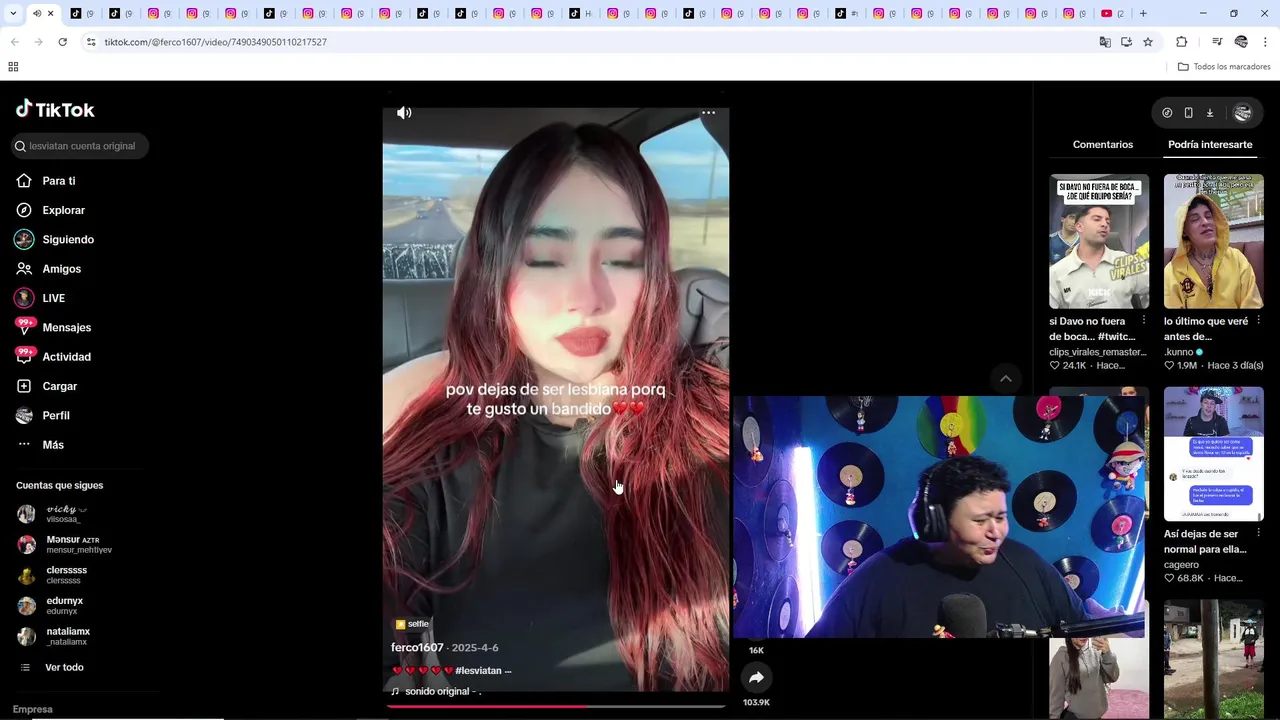
Task: Open options for 'Así dejas de ser' video
Action: (1258, 534)
